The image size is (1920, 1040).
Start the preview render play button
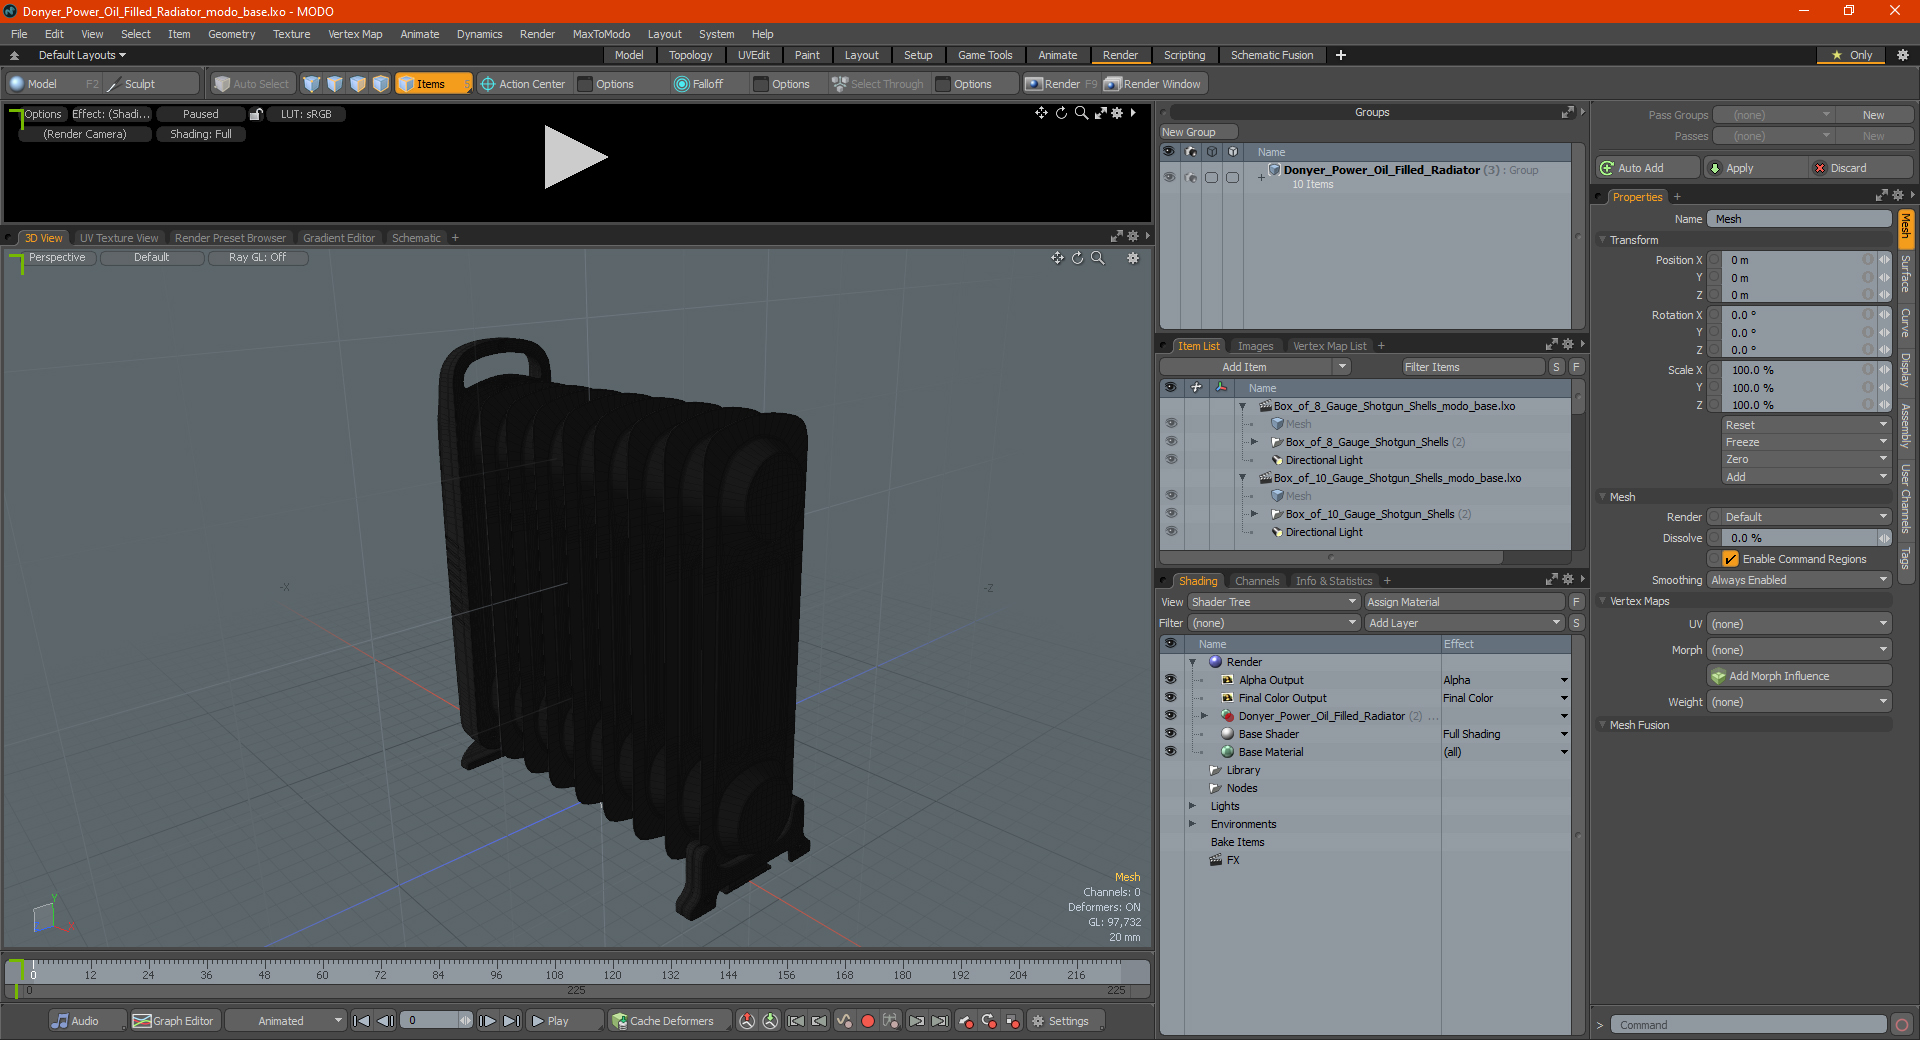coord(575,157)
